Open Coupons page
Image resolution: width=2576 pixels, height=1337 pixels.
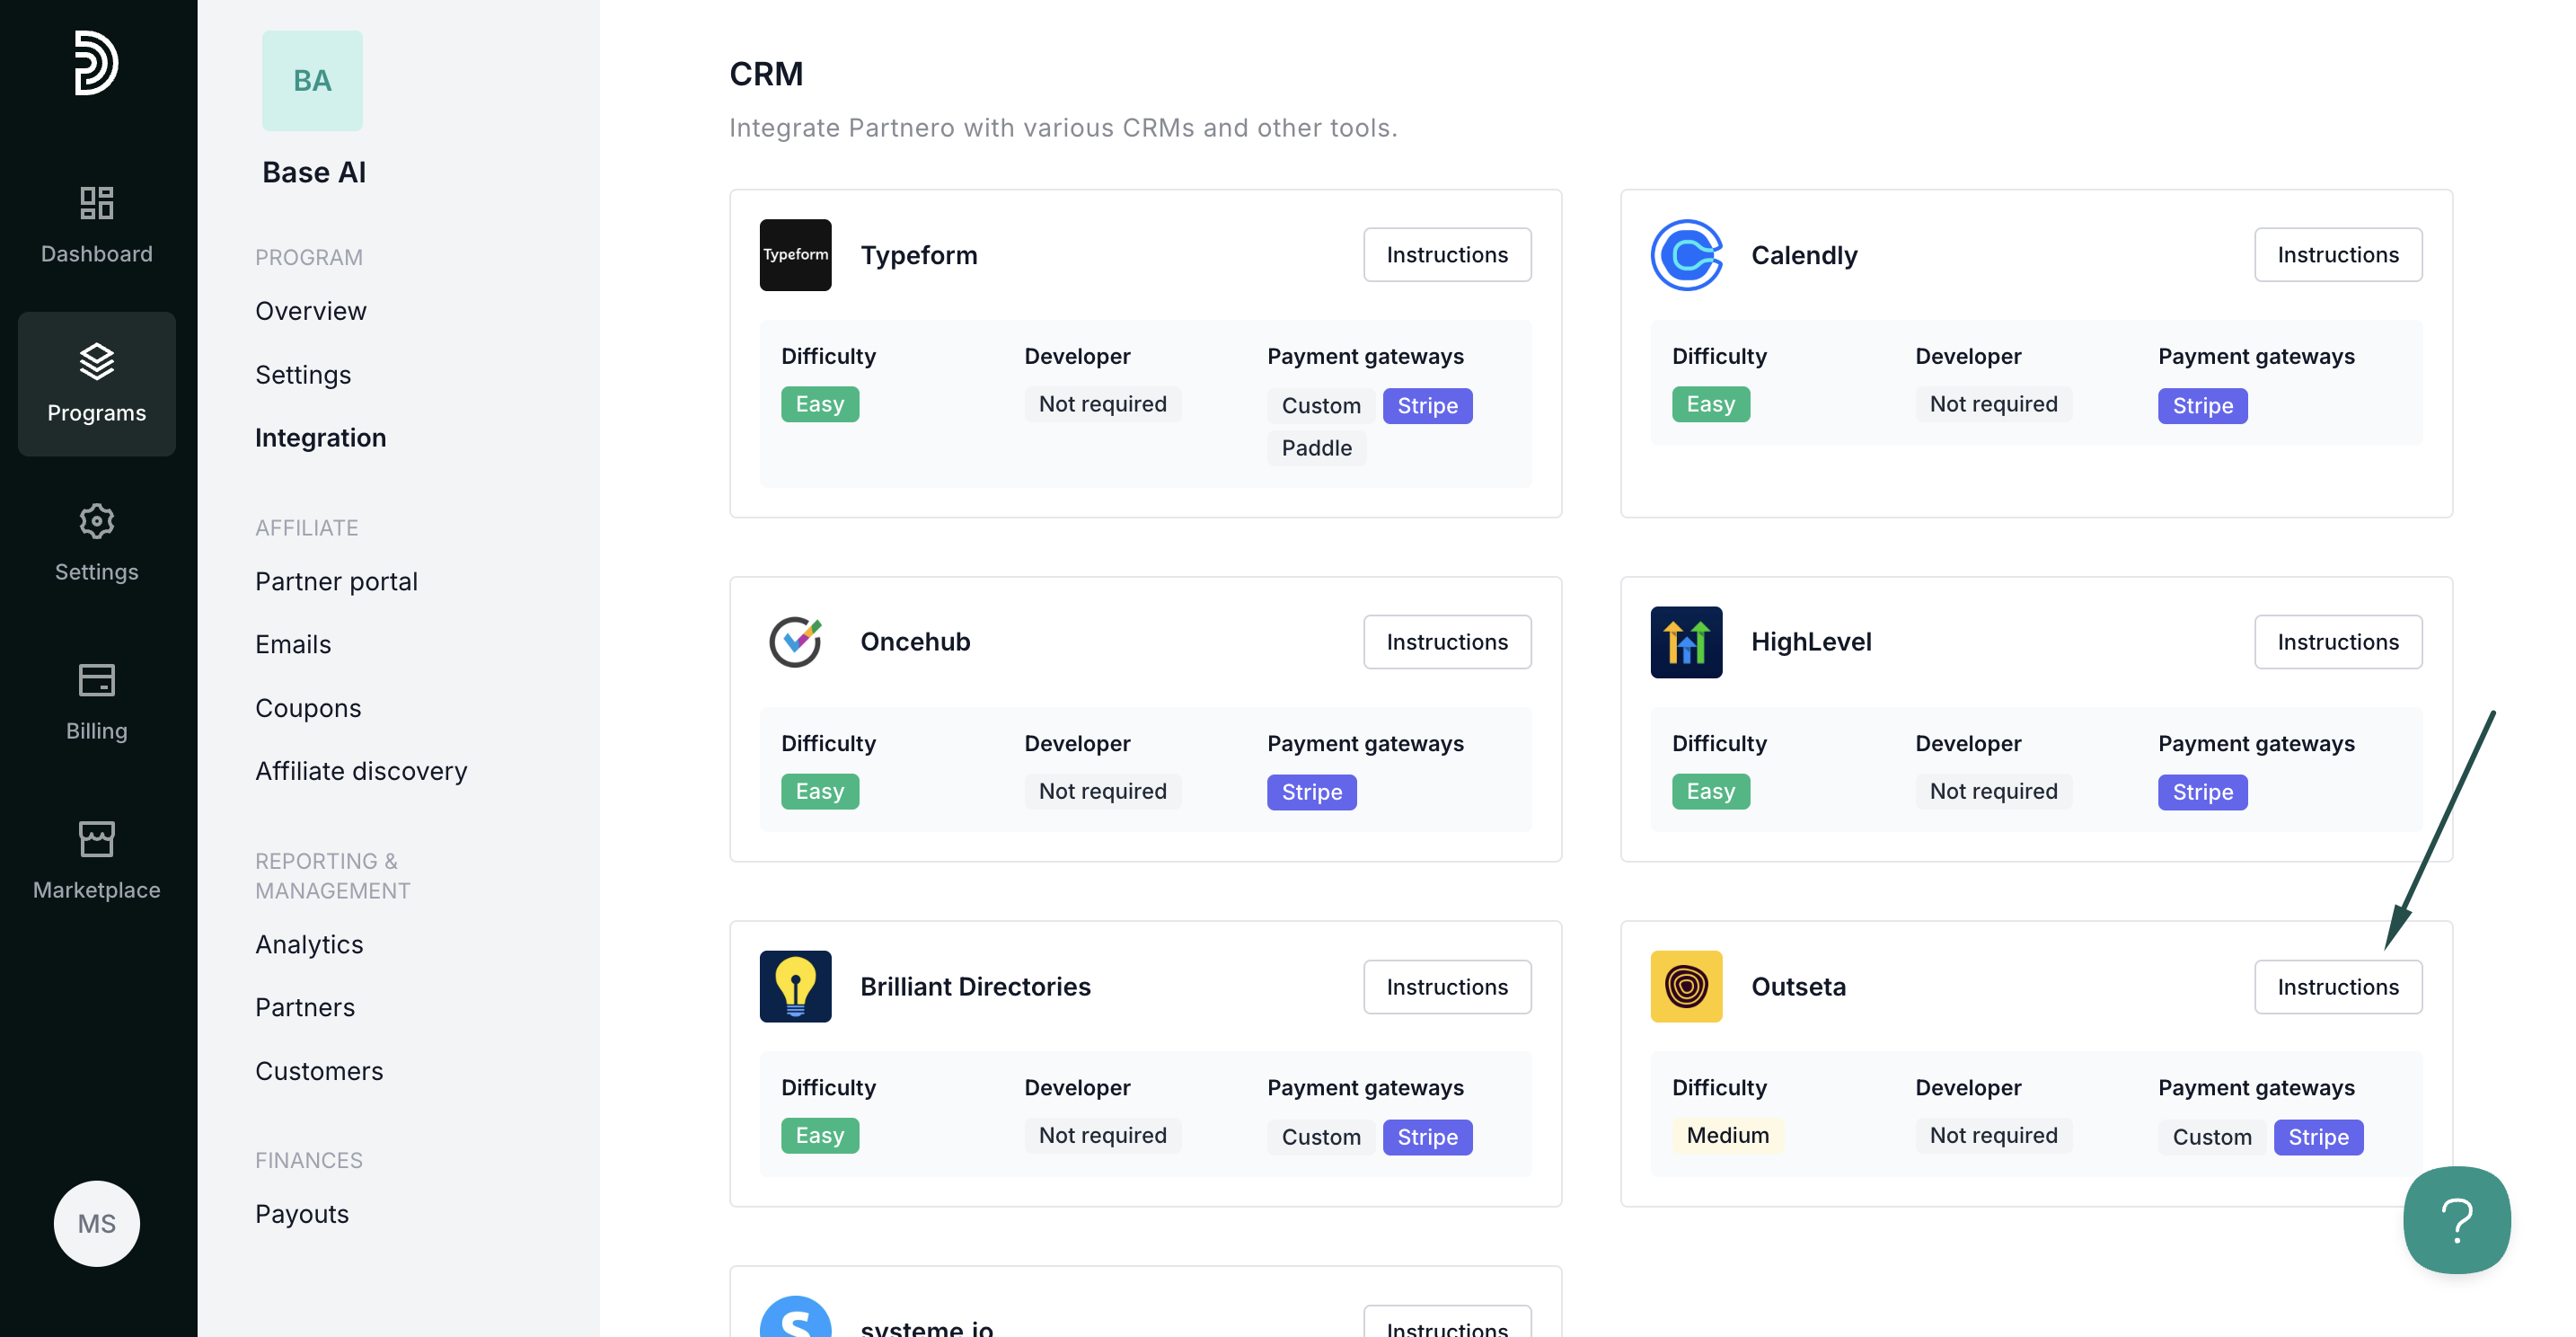click(x=308, y=708)
